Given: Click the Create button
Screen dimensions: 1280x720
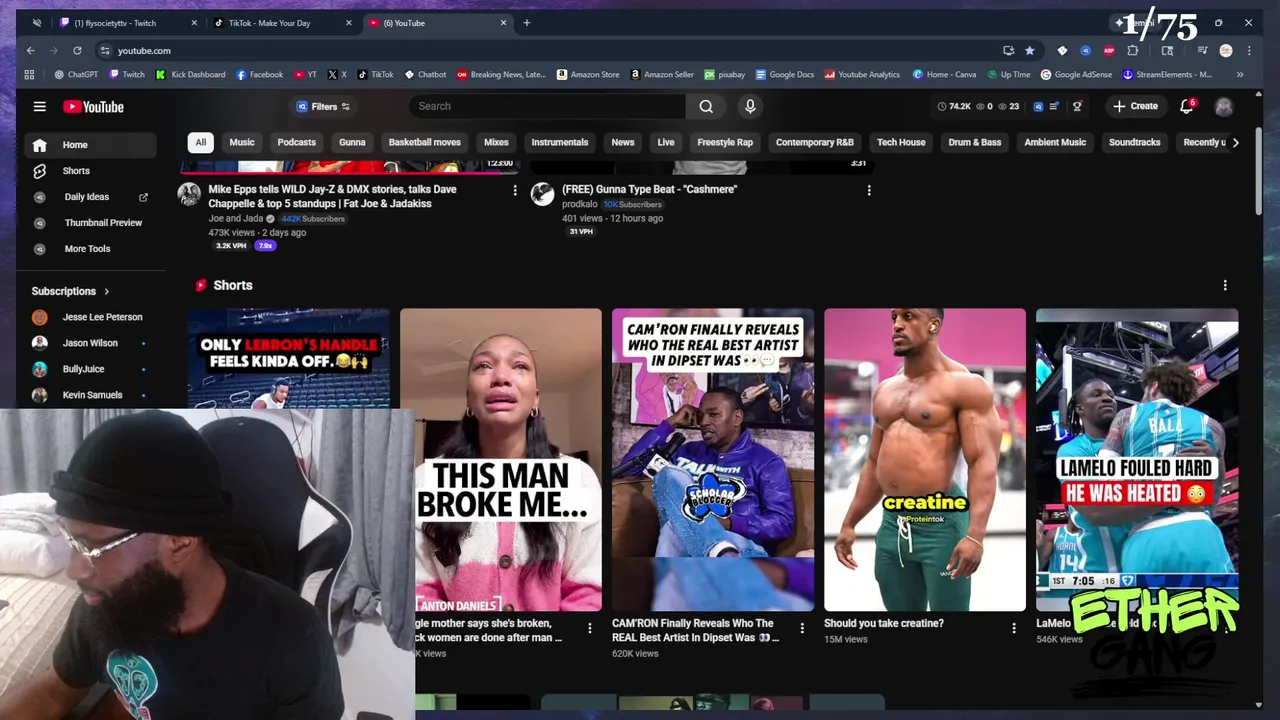Looking at the screenshot, I should point(1135,106).
